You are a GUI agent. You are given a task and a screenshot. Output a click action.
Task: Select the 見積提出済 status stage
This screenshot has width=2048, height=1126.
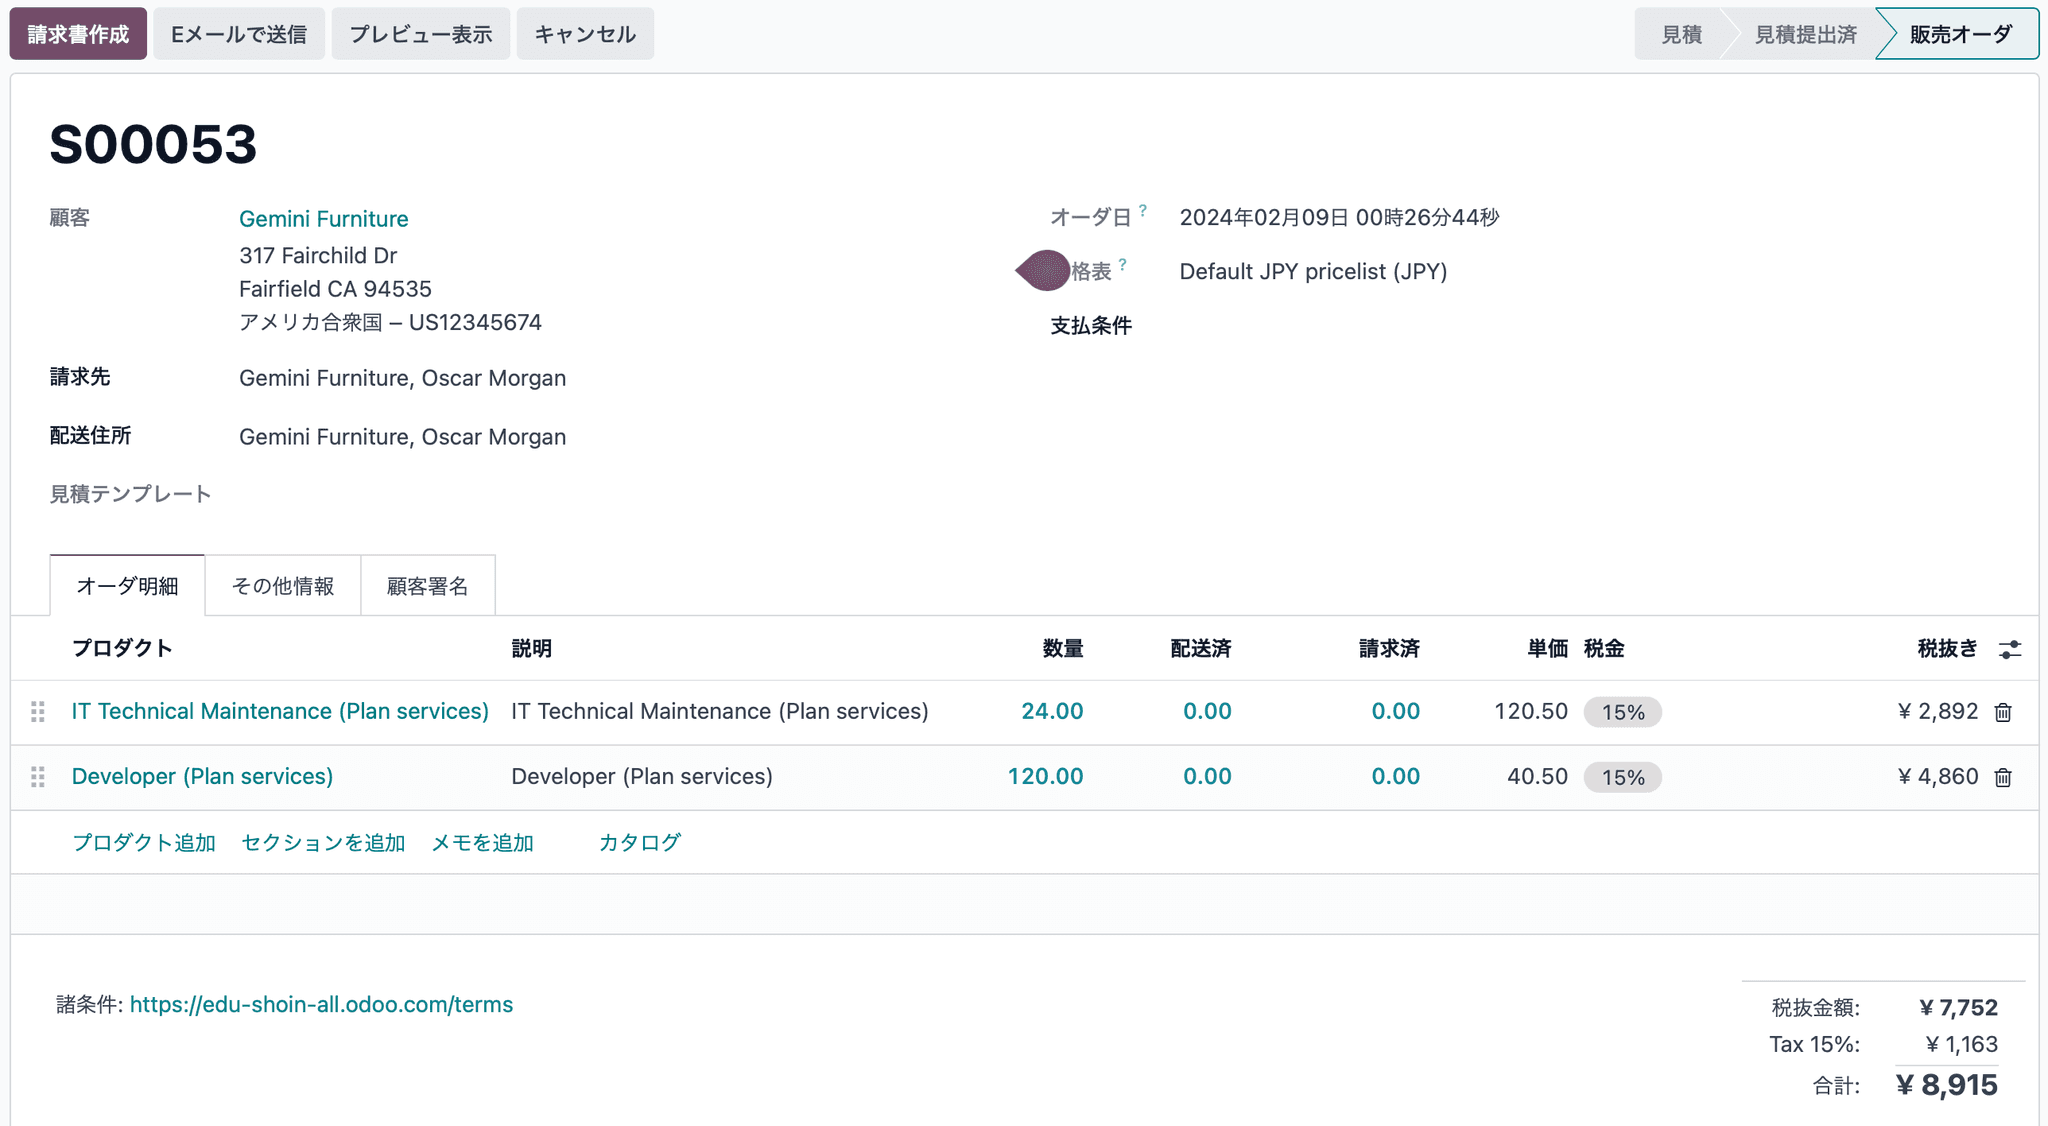coord(1805,34)
